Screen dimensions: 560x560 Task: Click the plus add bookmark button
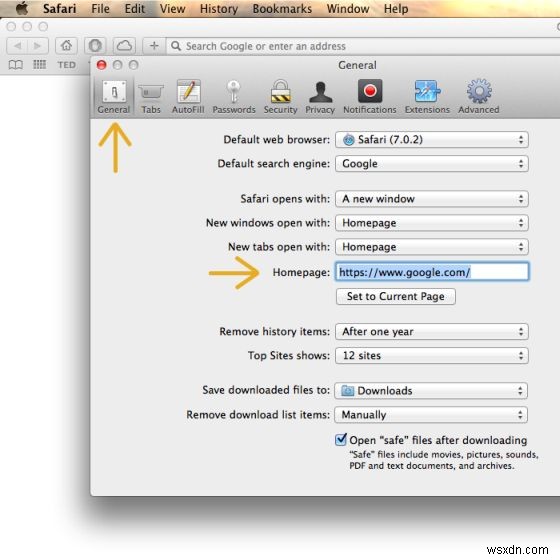tap(154, 46)
